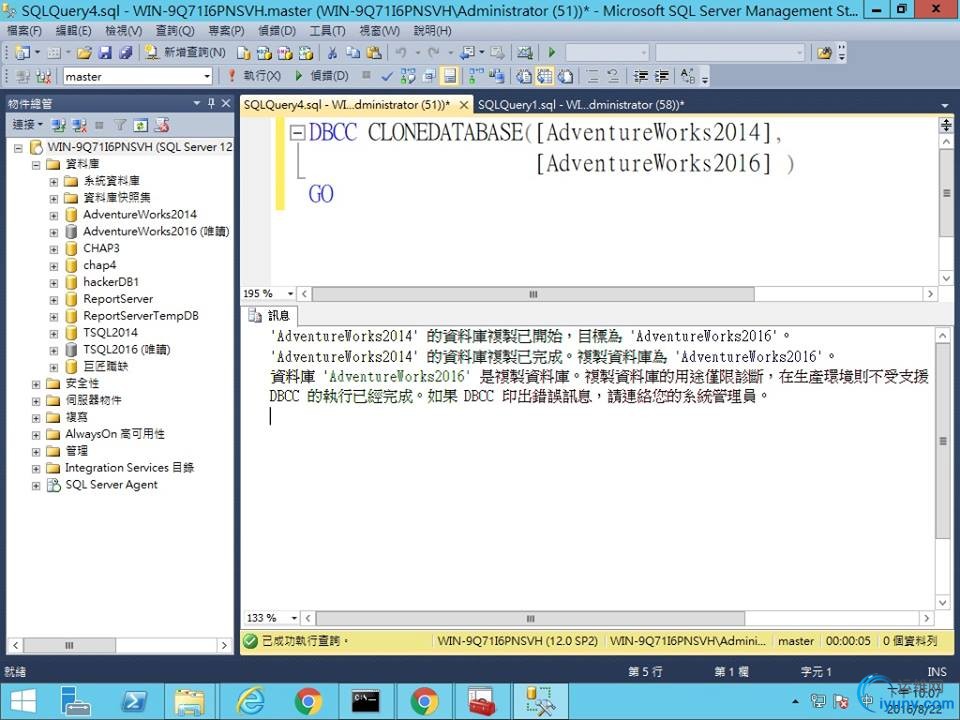
Task: Select the TSQL2016 (唯讀) database
Action: coord(127,350)
